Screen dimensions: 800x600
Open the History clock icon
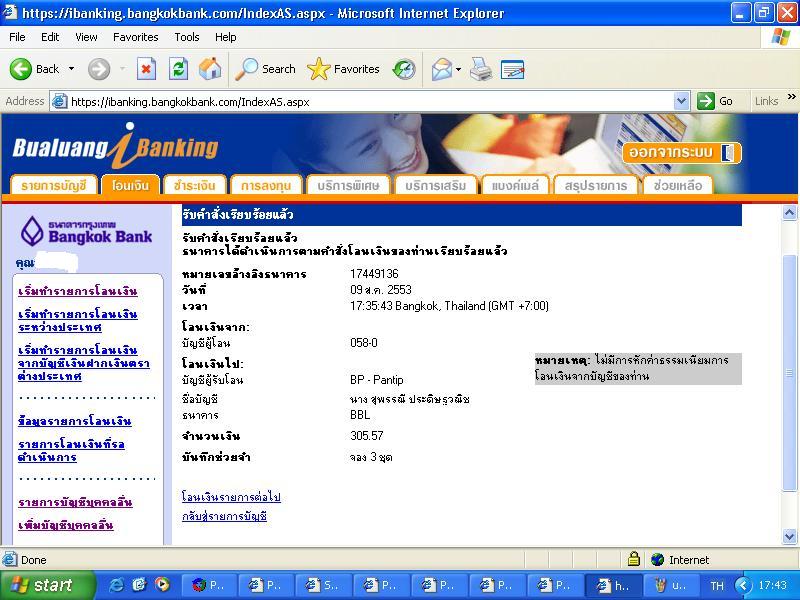coord(404,69)
